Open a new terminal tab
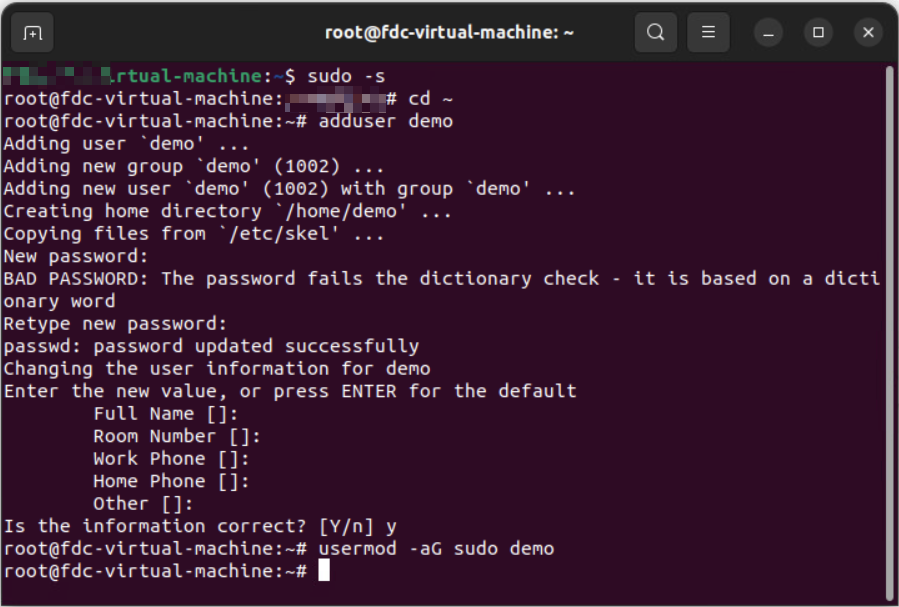This screenshot has width=899, height=607. (33, 33)
